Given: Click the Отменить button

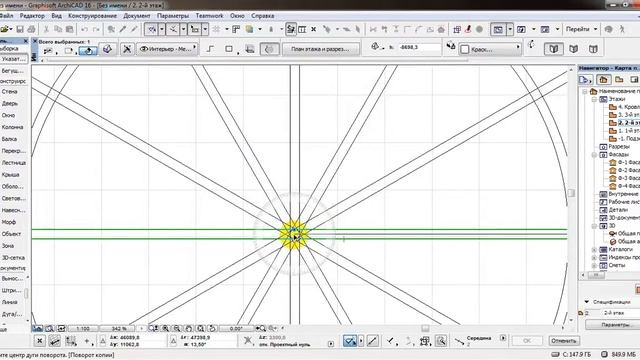Looking at the screenshot, I should tap(564, 340).
